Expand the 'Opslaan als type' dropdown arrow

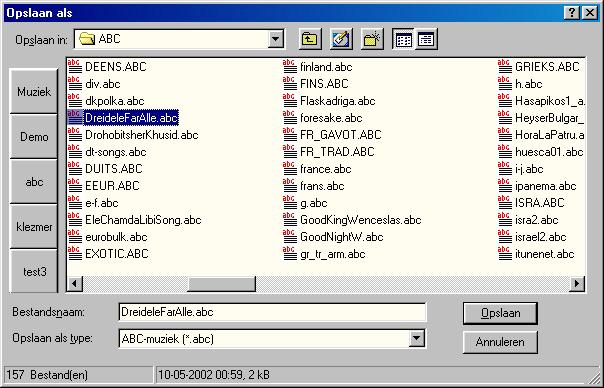point(416,338)
